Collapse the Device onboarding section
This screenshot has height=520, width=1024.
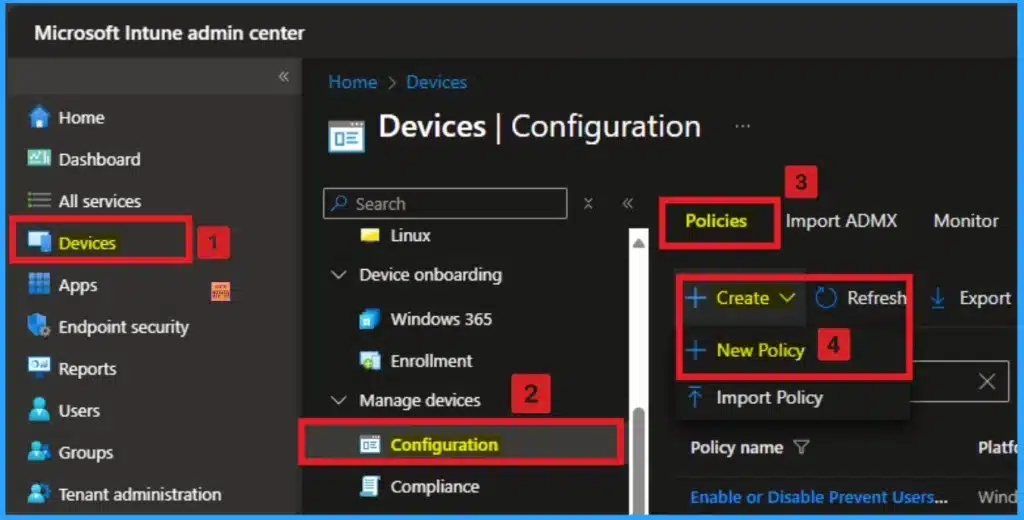click(x=339, y=274)
